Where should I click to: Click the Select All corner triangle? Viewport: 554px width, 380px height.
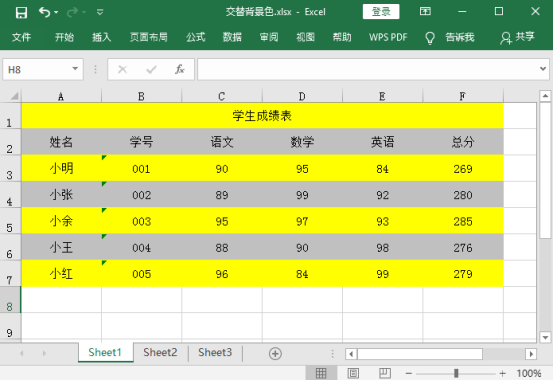pos(14,96)
